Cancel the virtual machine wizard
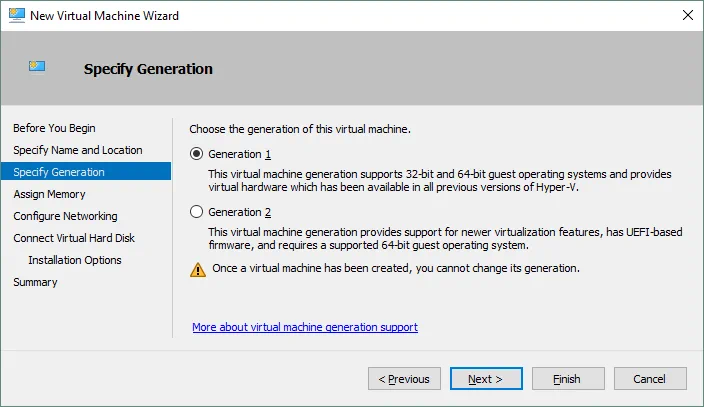Image resolution: width=704 pixels, height=407 pixels. 650,379
